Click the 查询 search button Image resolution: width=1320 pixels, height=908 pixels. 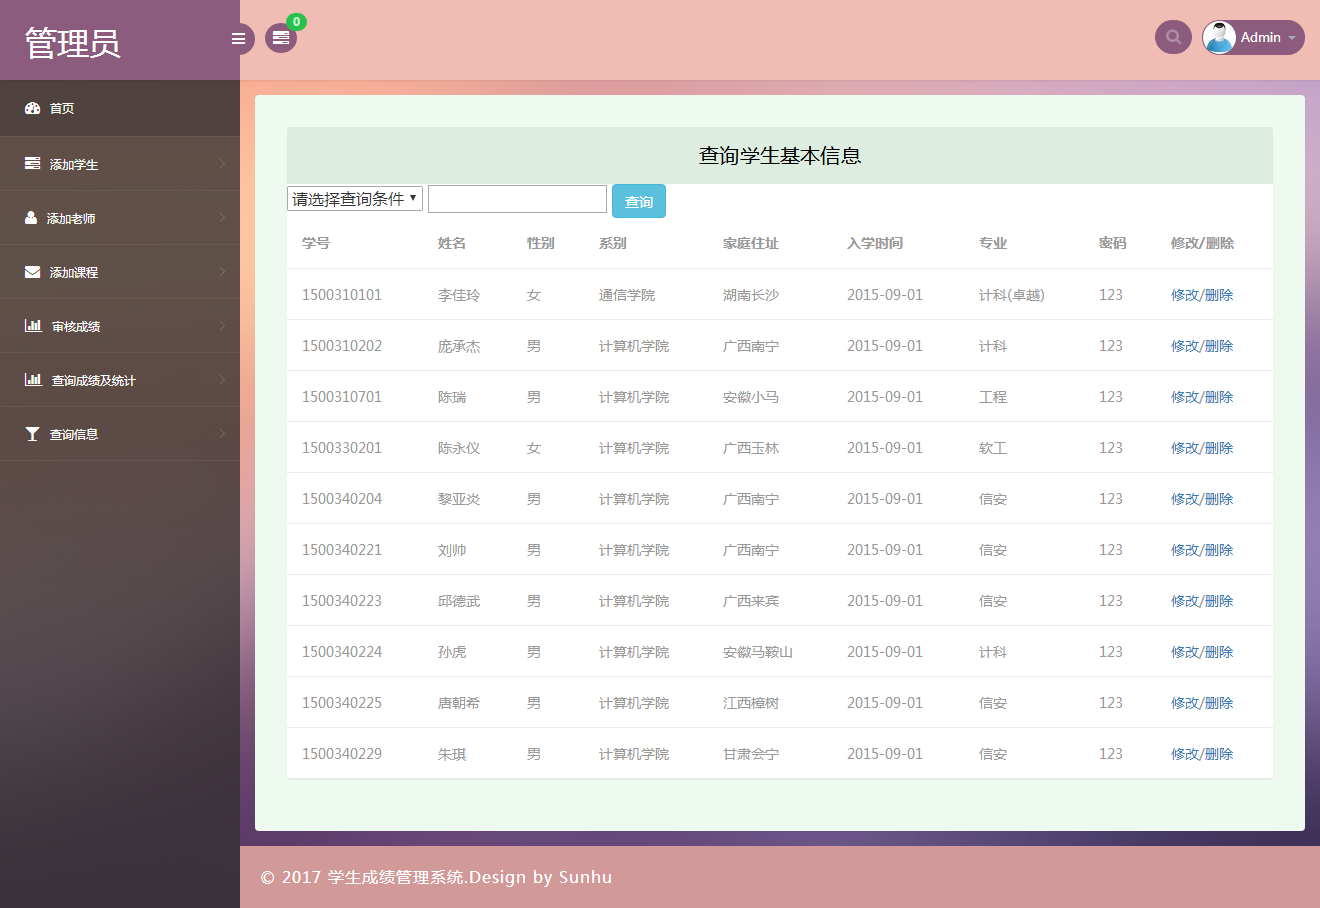pyautogui.click(x=639, y=201)
